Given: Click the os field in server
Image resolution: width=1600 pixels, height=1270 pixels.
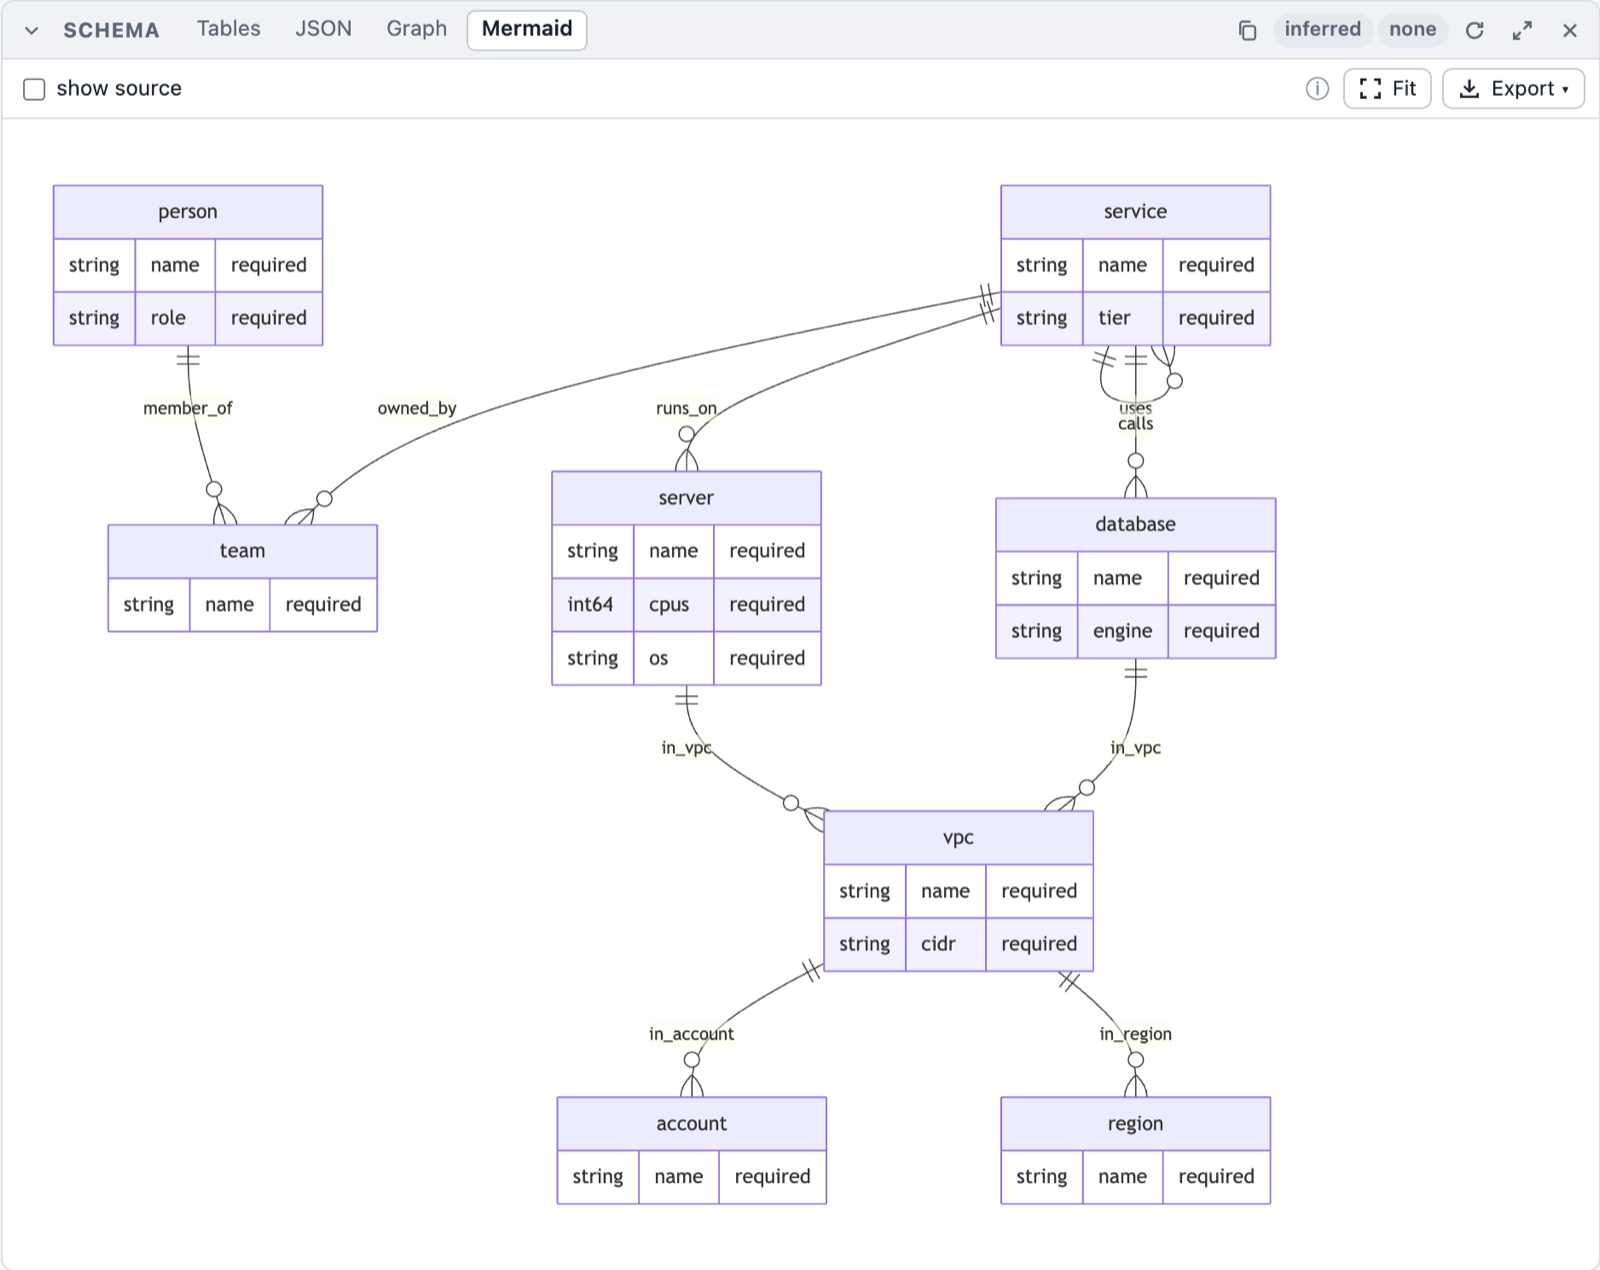Looking at the screenshot, I should pos(674,659).
